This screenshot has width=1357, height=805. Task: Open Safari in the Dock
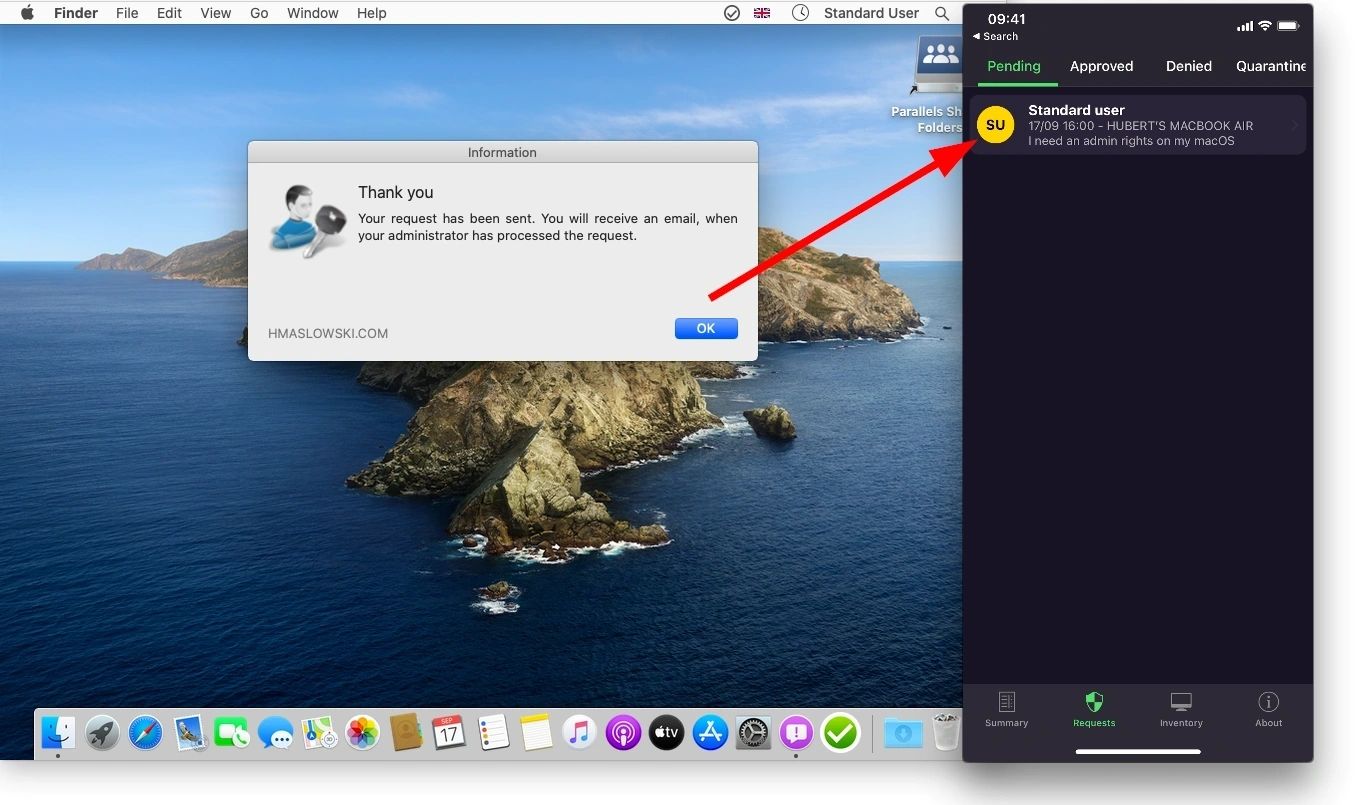pos(145,733)
